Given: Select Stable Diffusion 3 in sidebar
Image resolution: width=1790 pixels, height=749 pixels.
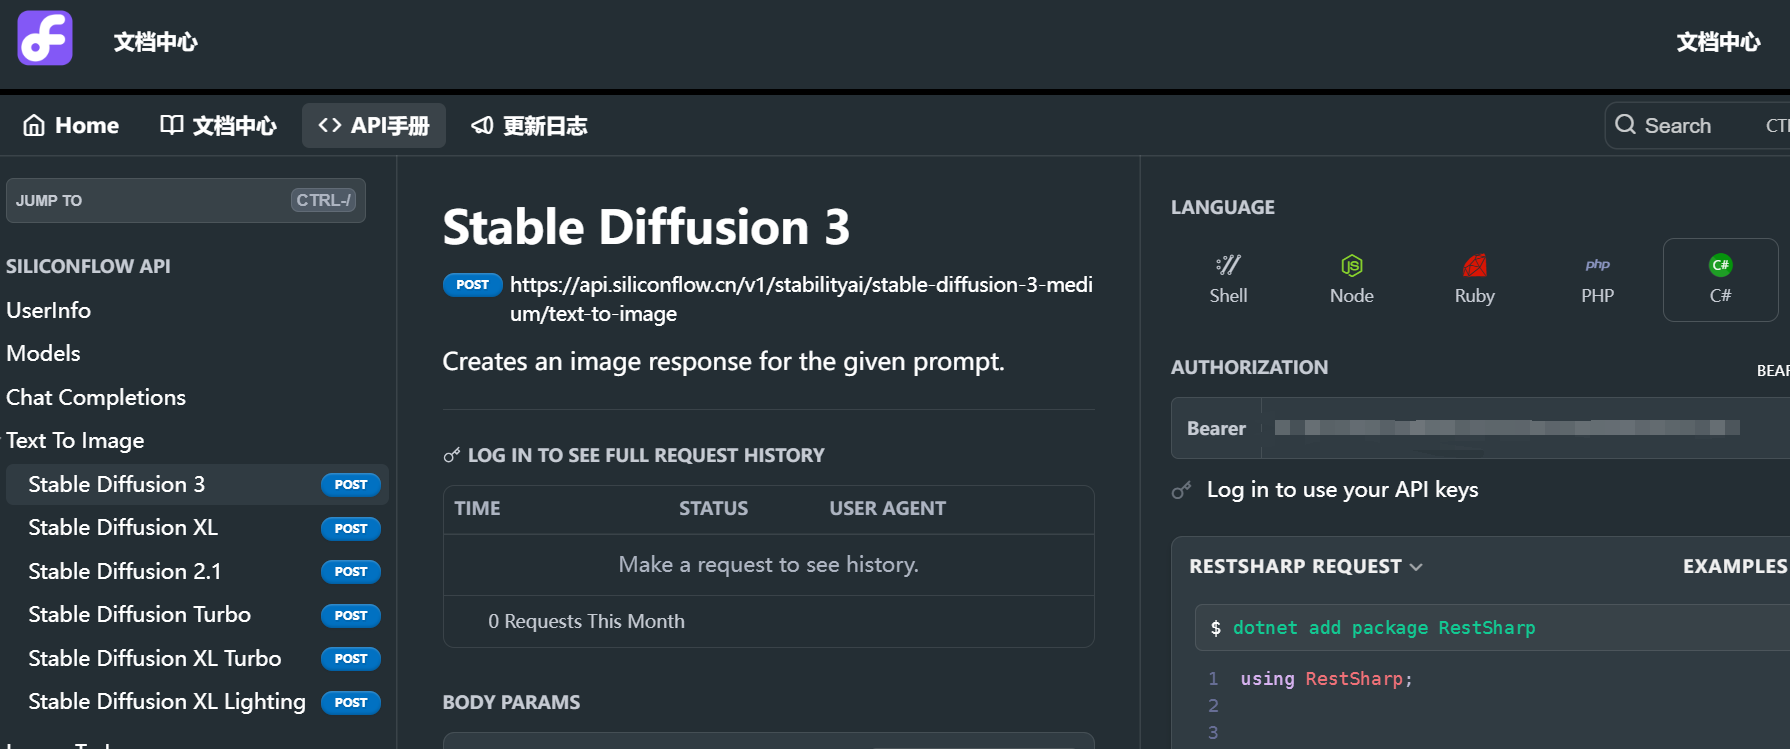Looking at the screenshot, I should click(x=197, y=484).
